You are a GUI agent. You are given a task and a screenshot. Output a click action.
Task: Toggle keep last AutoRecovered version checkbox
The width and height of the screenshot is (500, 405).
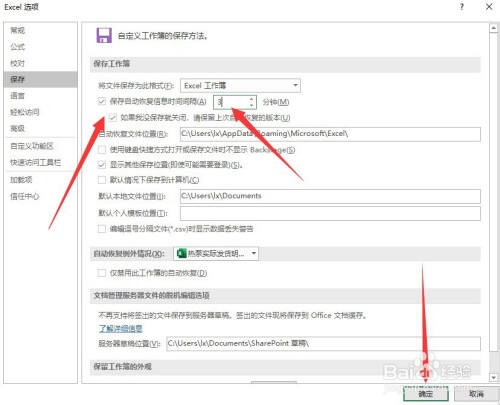(x=112, y=117)
